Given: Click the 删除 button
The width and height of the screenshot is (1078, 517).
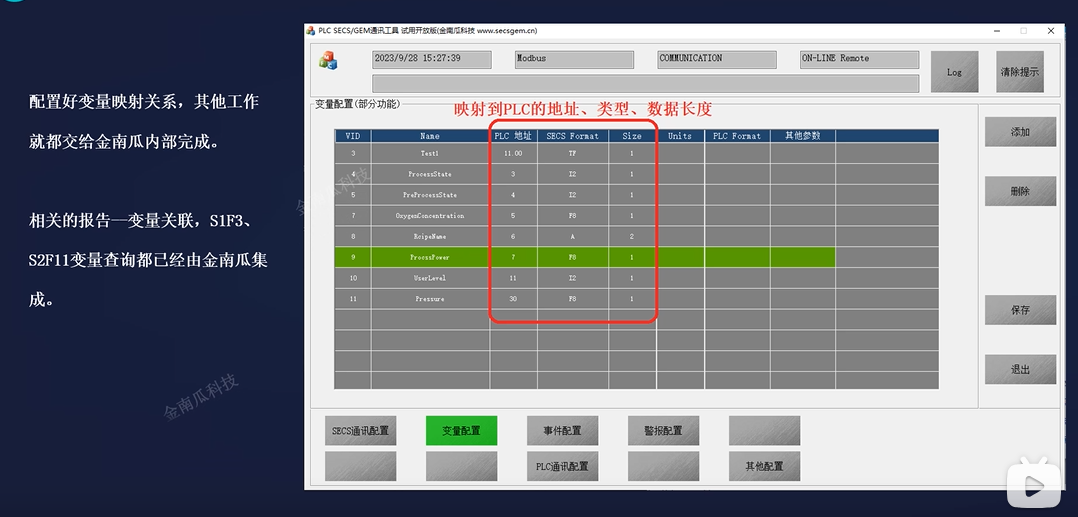Looking at the screenshot, I should (x=1020, y=191).
